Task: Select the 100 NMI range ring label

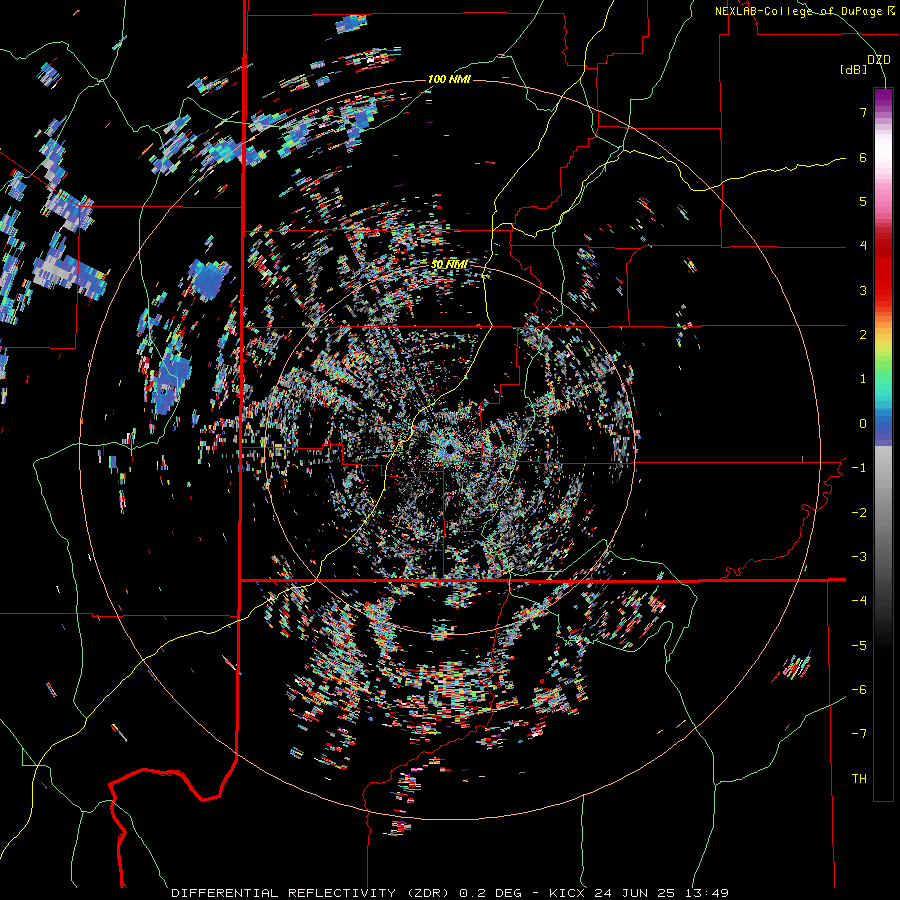Action: pyautogui.click(x=449, y=79)
